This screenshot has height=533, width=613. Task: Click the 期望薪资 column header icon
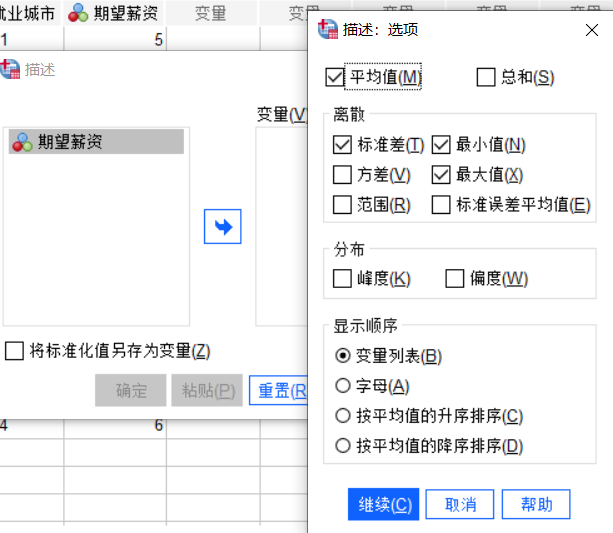[78, 13]
